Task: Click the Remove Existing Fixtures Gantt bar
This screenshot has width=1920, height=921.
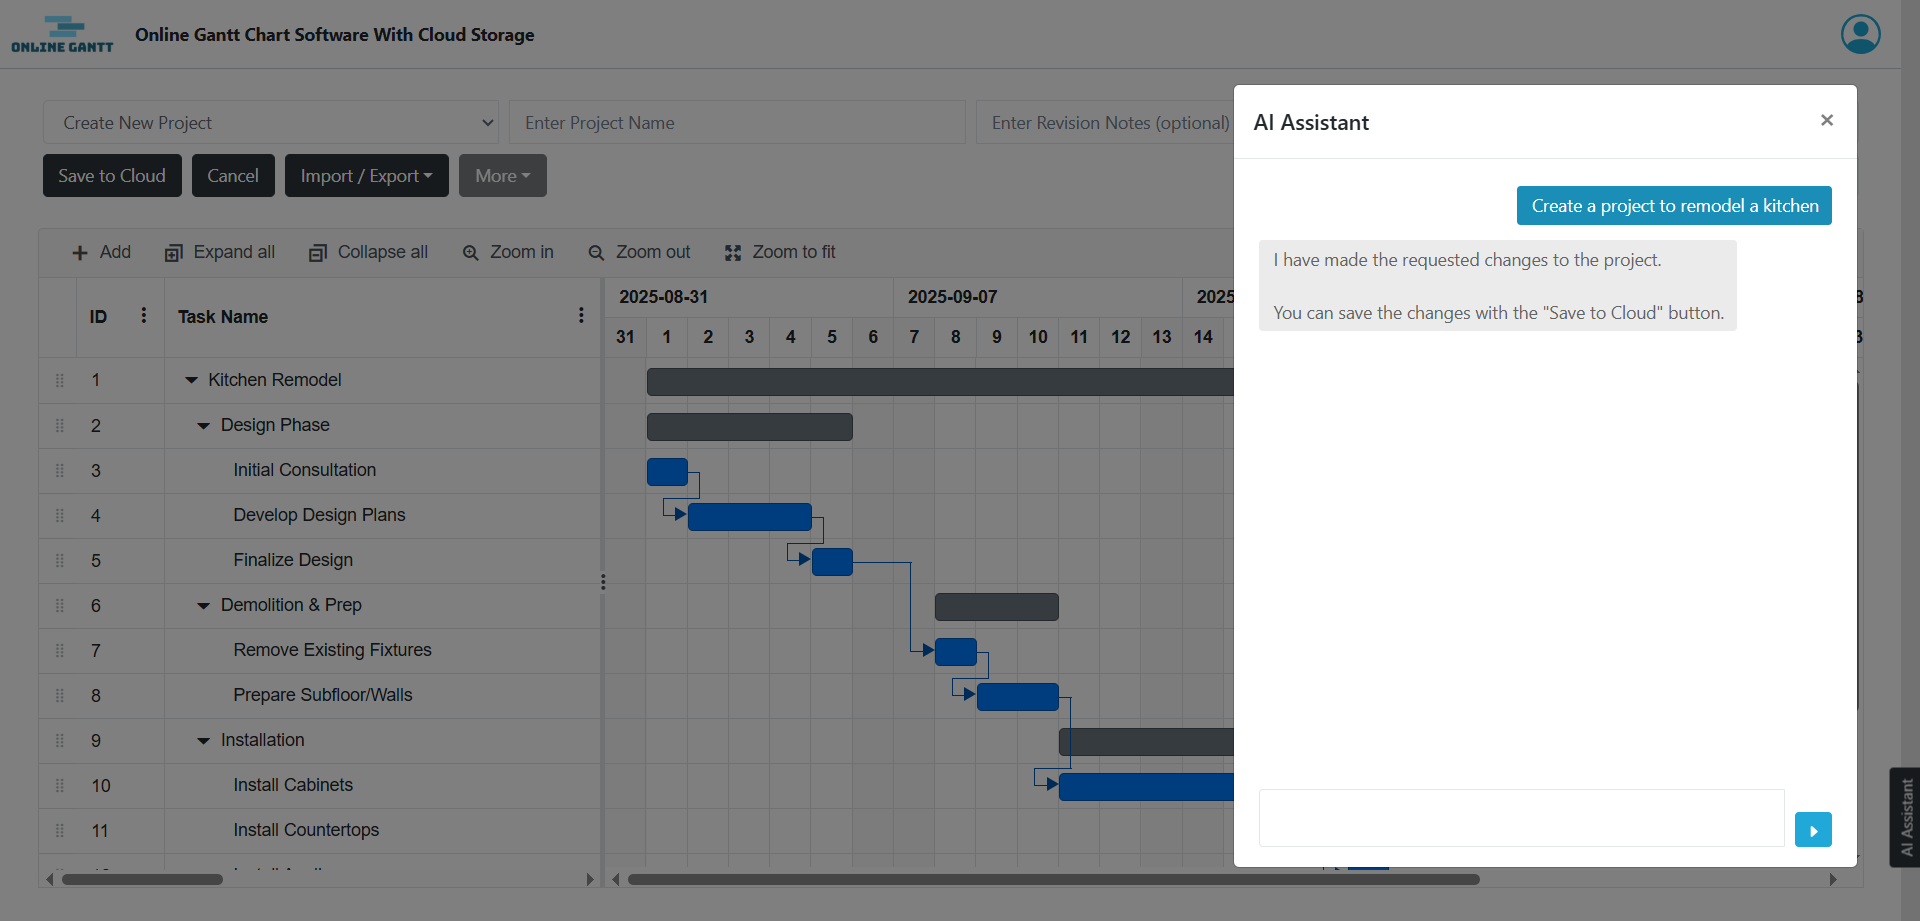Action: coord(956,651)
